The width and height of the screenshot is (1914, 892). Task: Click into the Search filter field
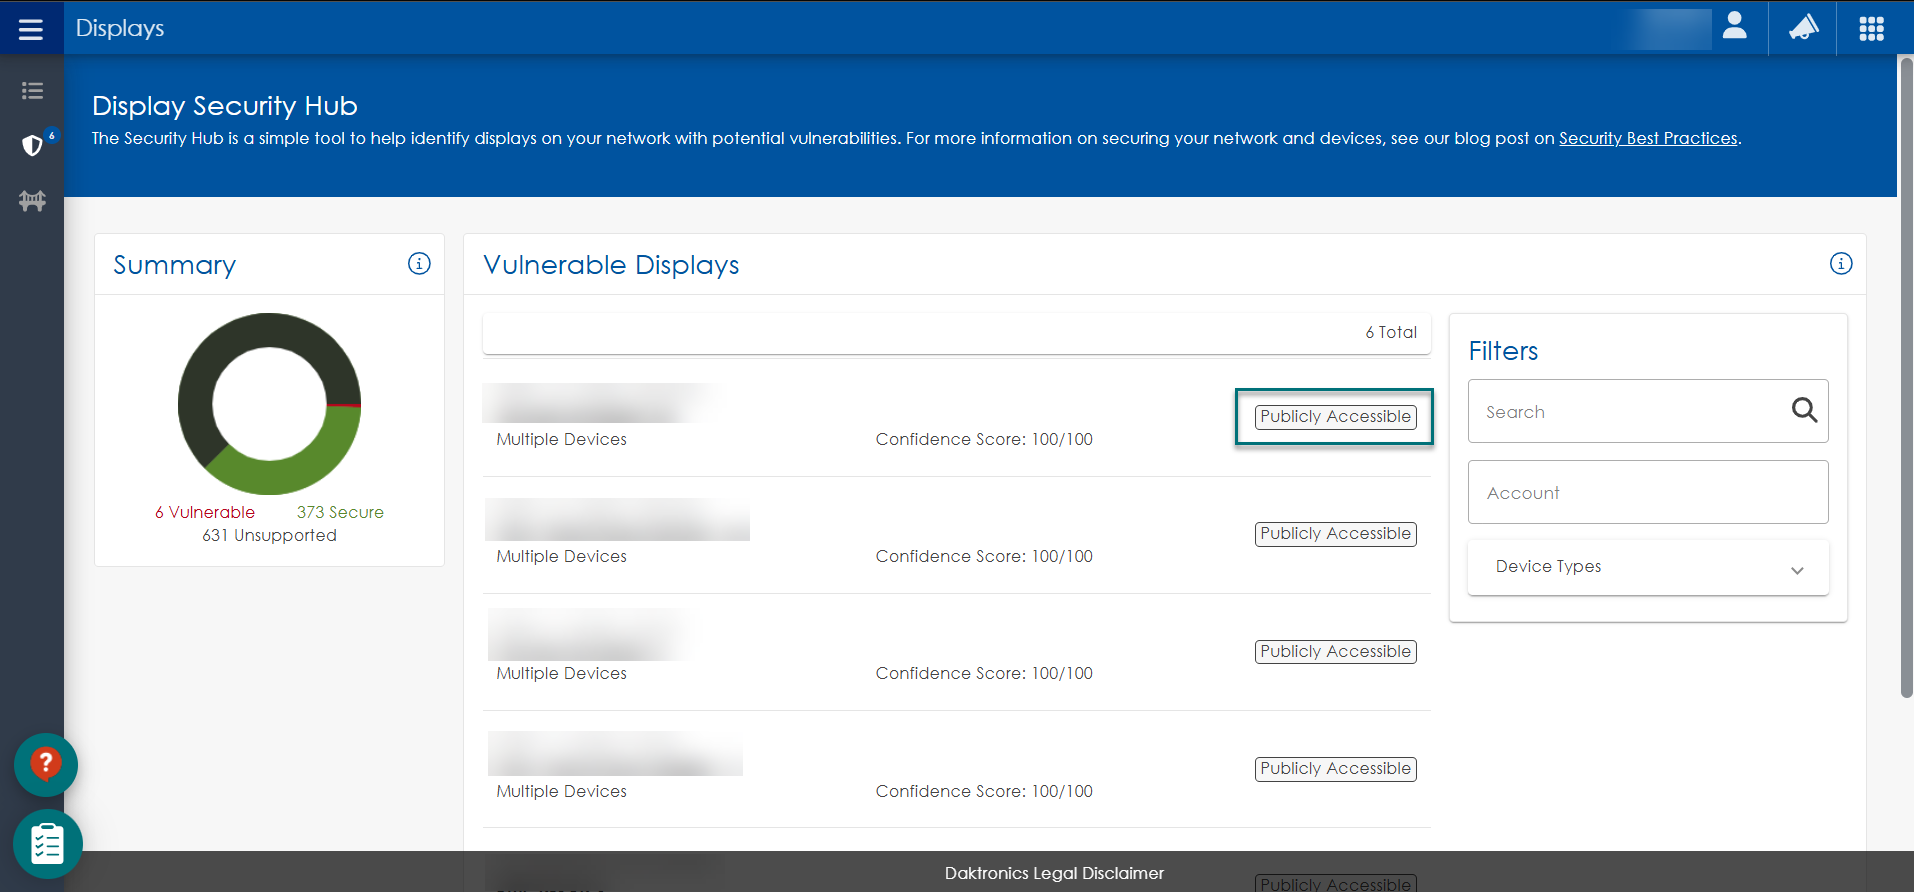tap(1630, 412)
